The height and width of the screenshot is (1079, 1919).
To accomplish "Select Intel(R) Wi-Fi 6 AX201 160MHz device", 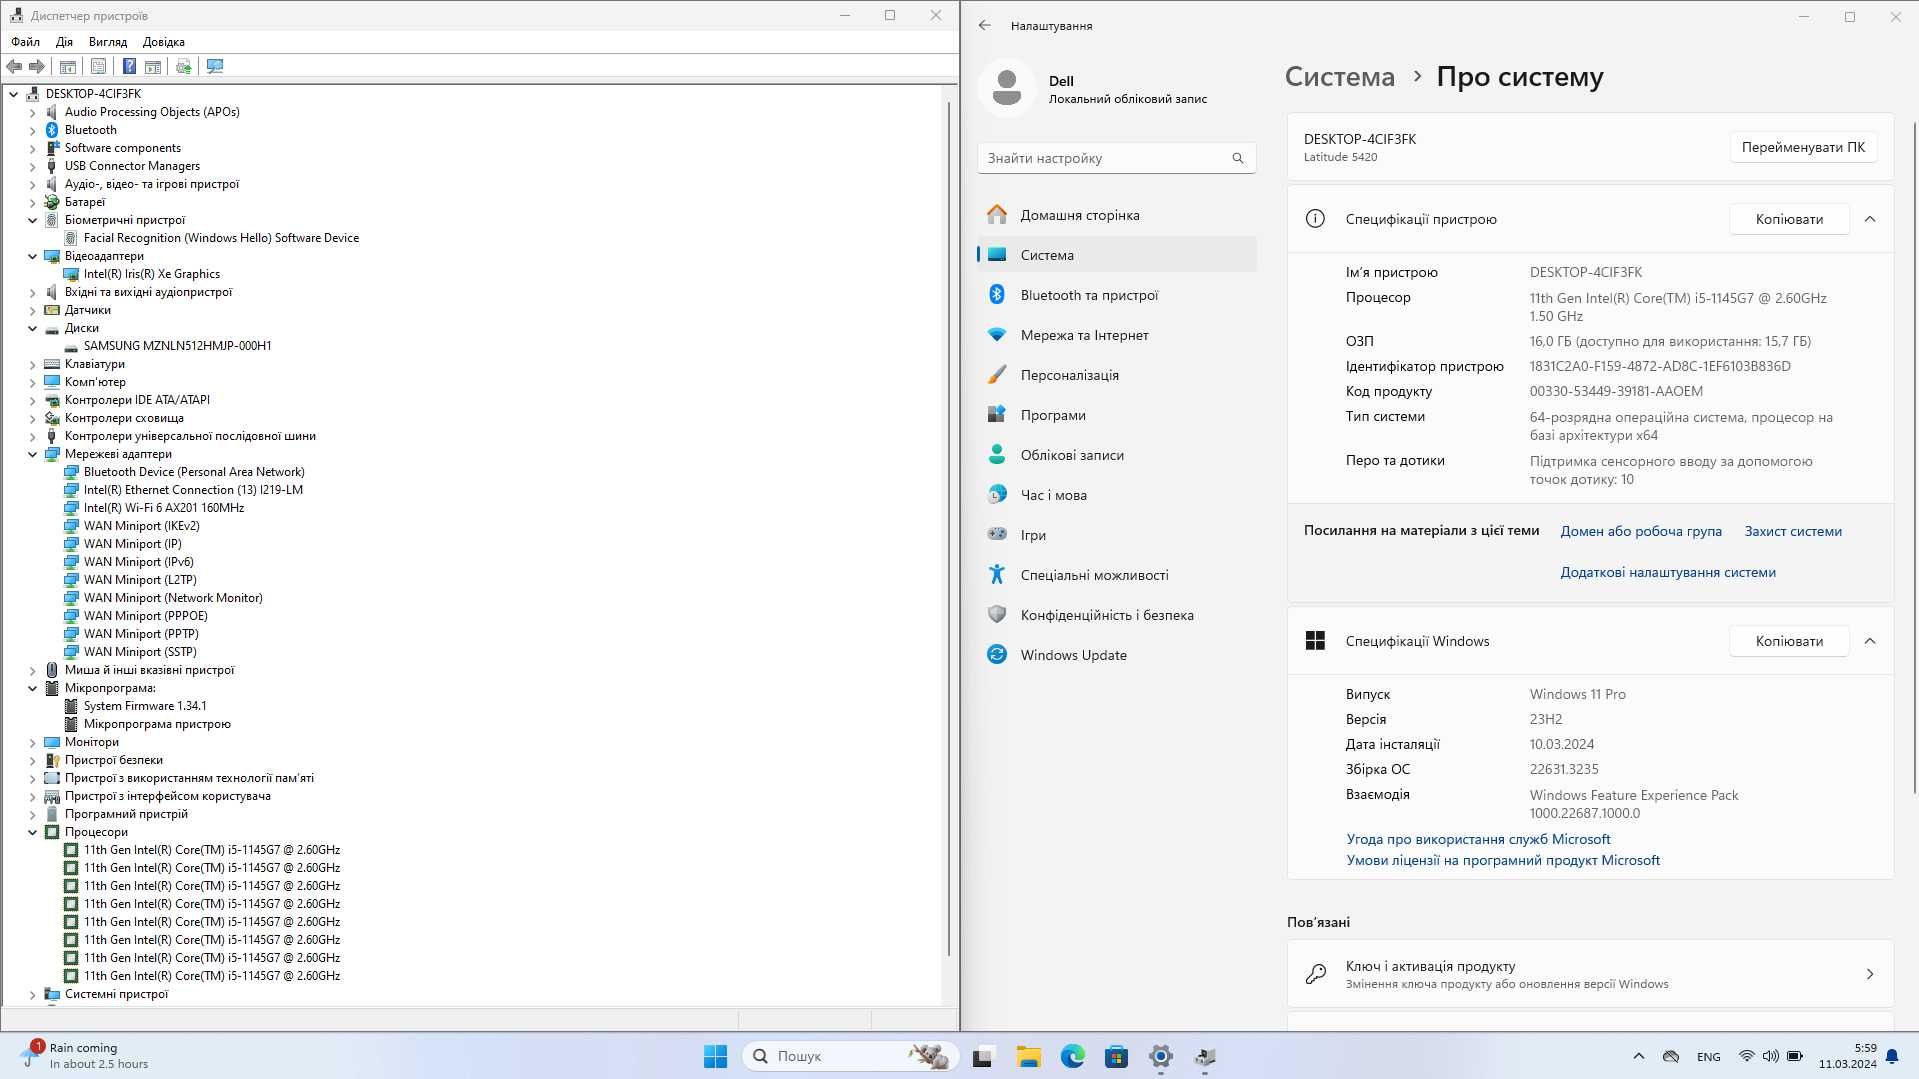I will 164,508.
